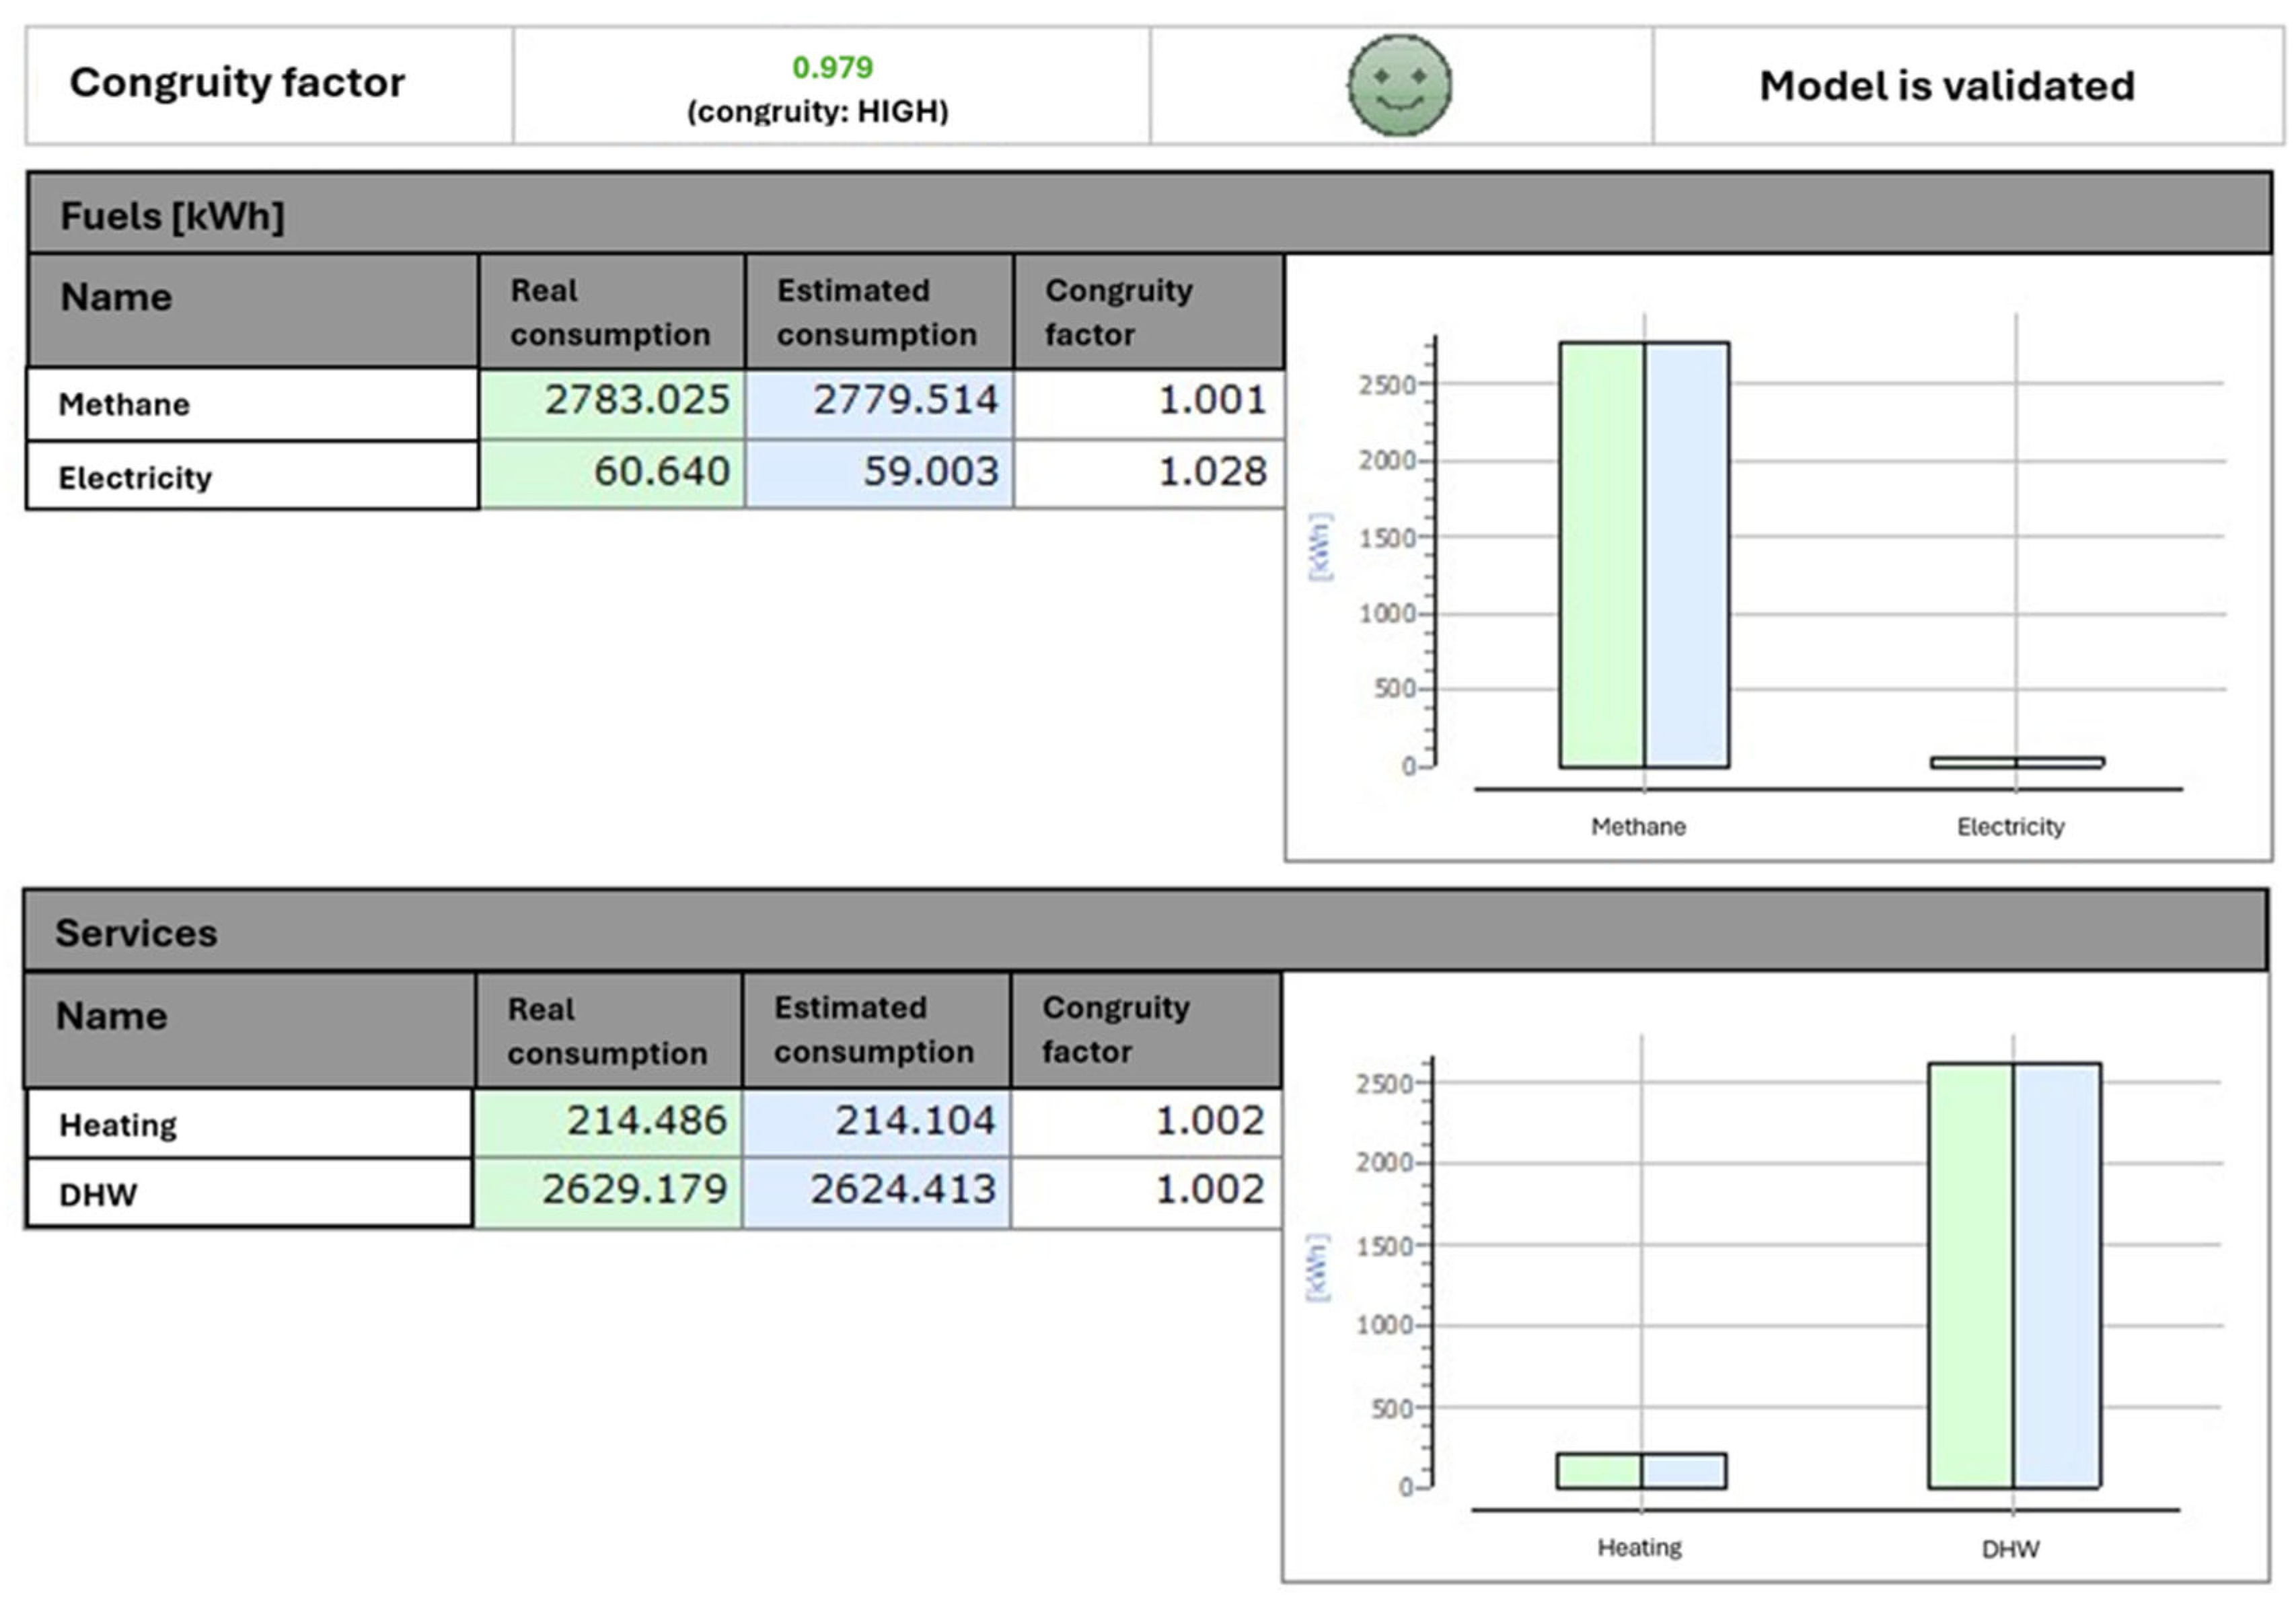Click the Fuels [kWh] section header
Screen dimensions: 2296x1609
click(x=172, y=216)
